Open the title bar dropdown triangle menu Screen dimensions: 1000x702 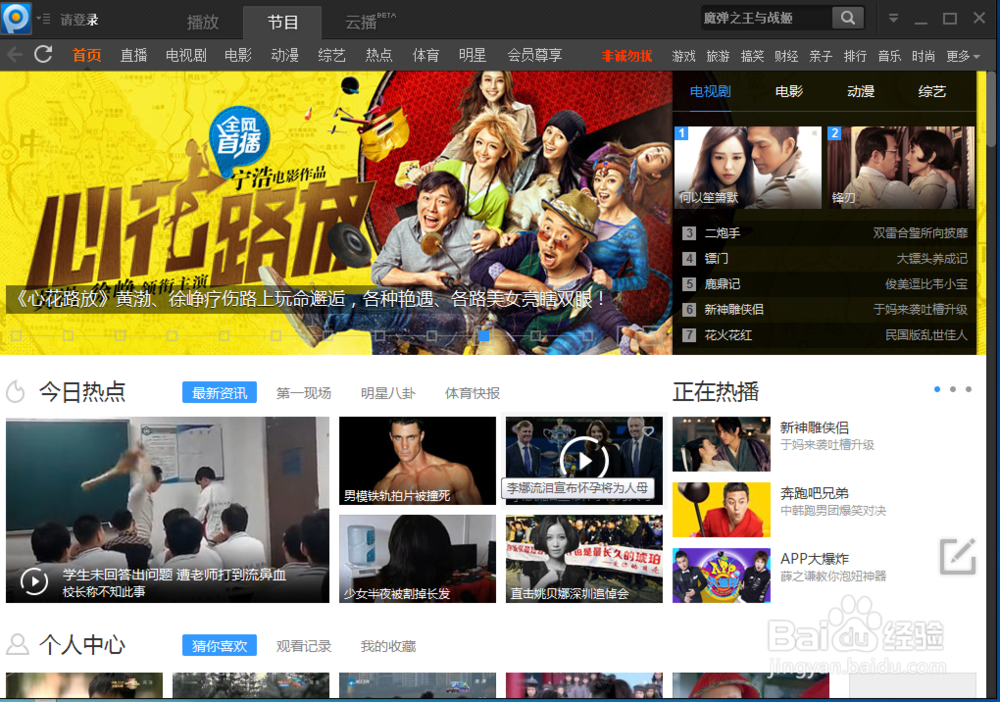pyautogui.click(x=893, y=18)
